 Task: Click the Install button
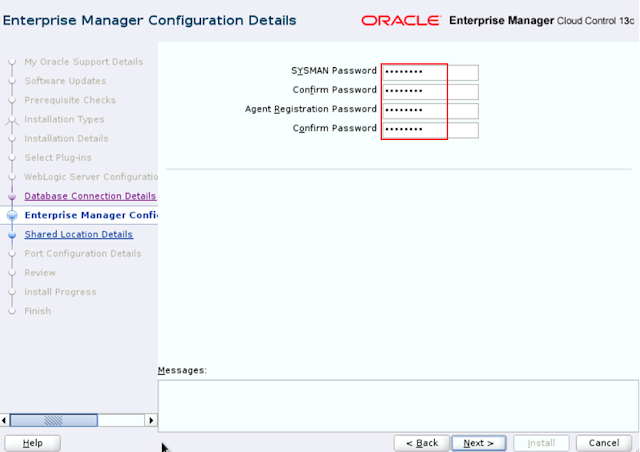(x=541, y=443)
